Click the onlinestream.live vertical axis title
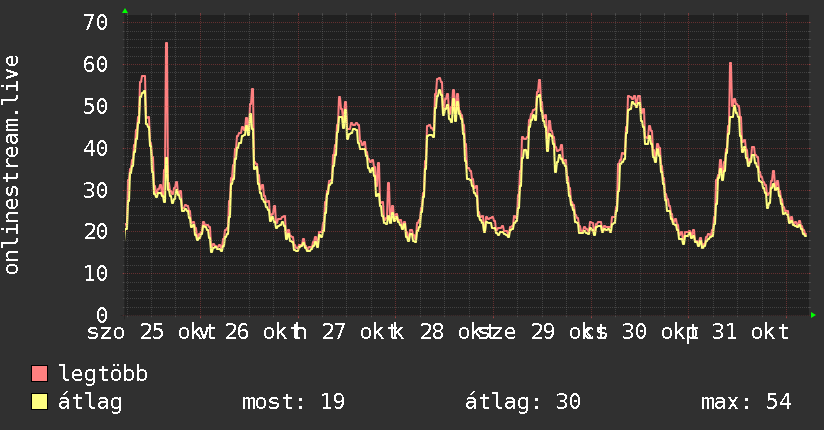The image size is (824, 430). pos(12,165)
